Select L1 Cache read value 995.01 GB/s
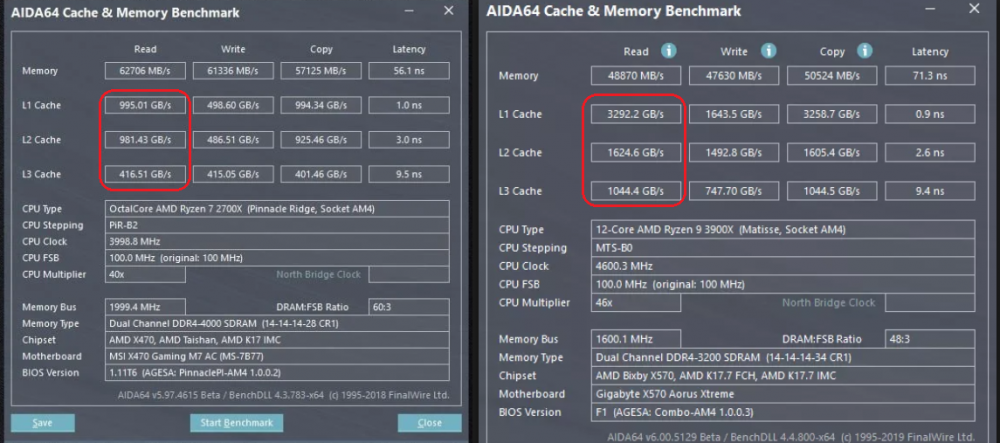 [145, 105]
